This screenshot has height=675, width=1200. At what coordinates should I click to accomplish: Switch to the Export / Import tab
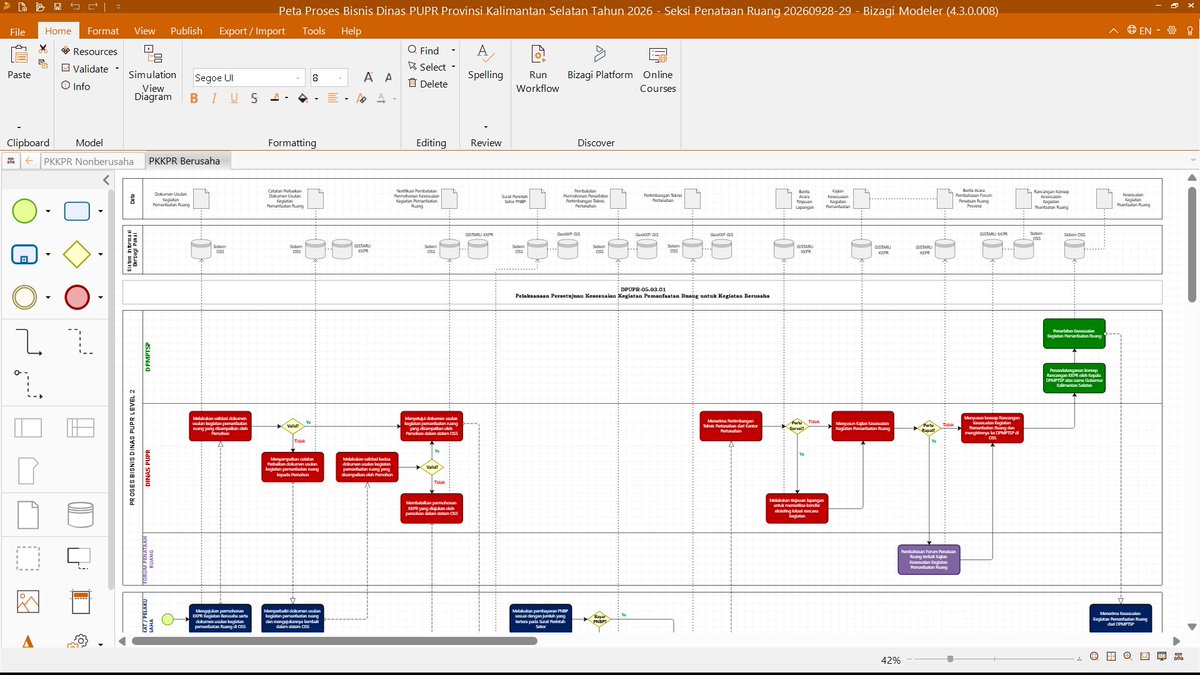tap(253, 31)
